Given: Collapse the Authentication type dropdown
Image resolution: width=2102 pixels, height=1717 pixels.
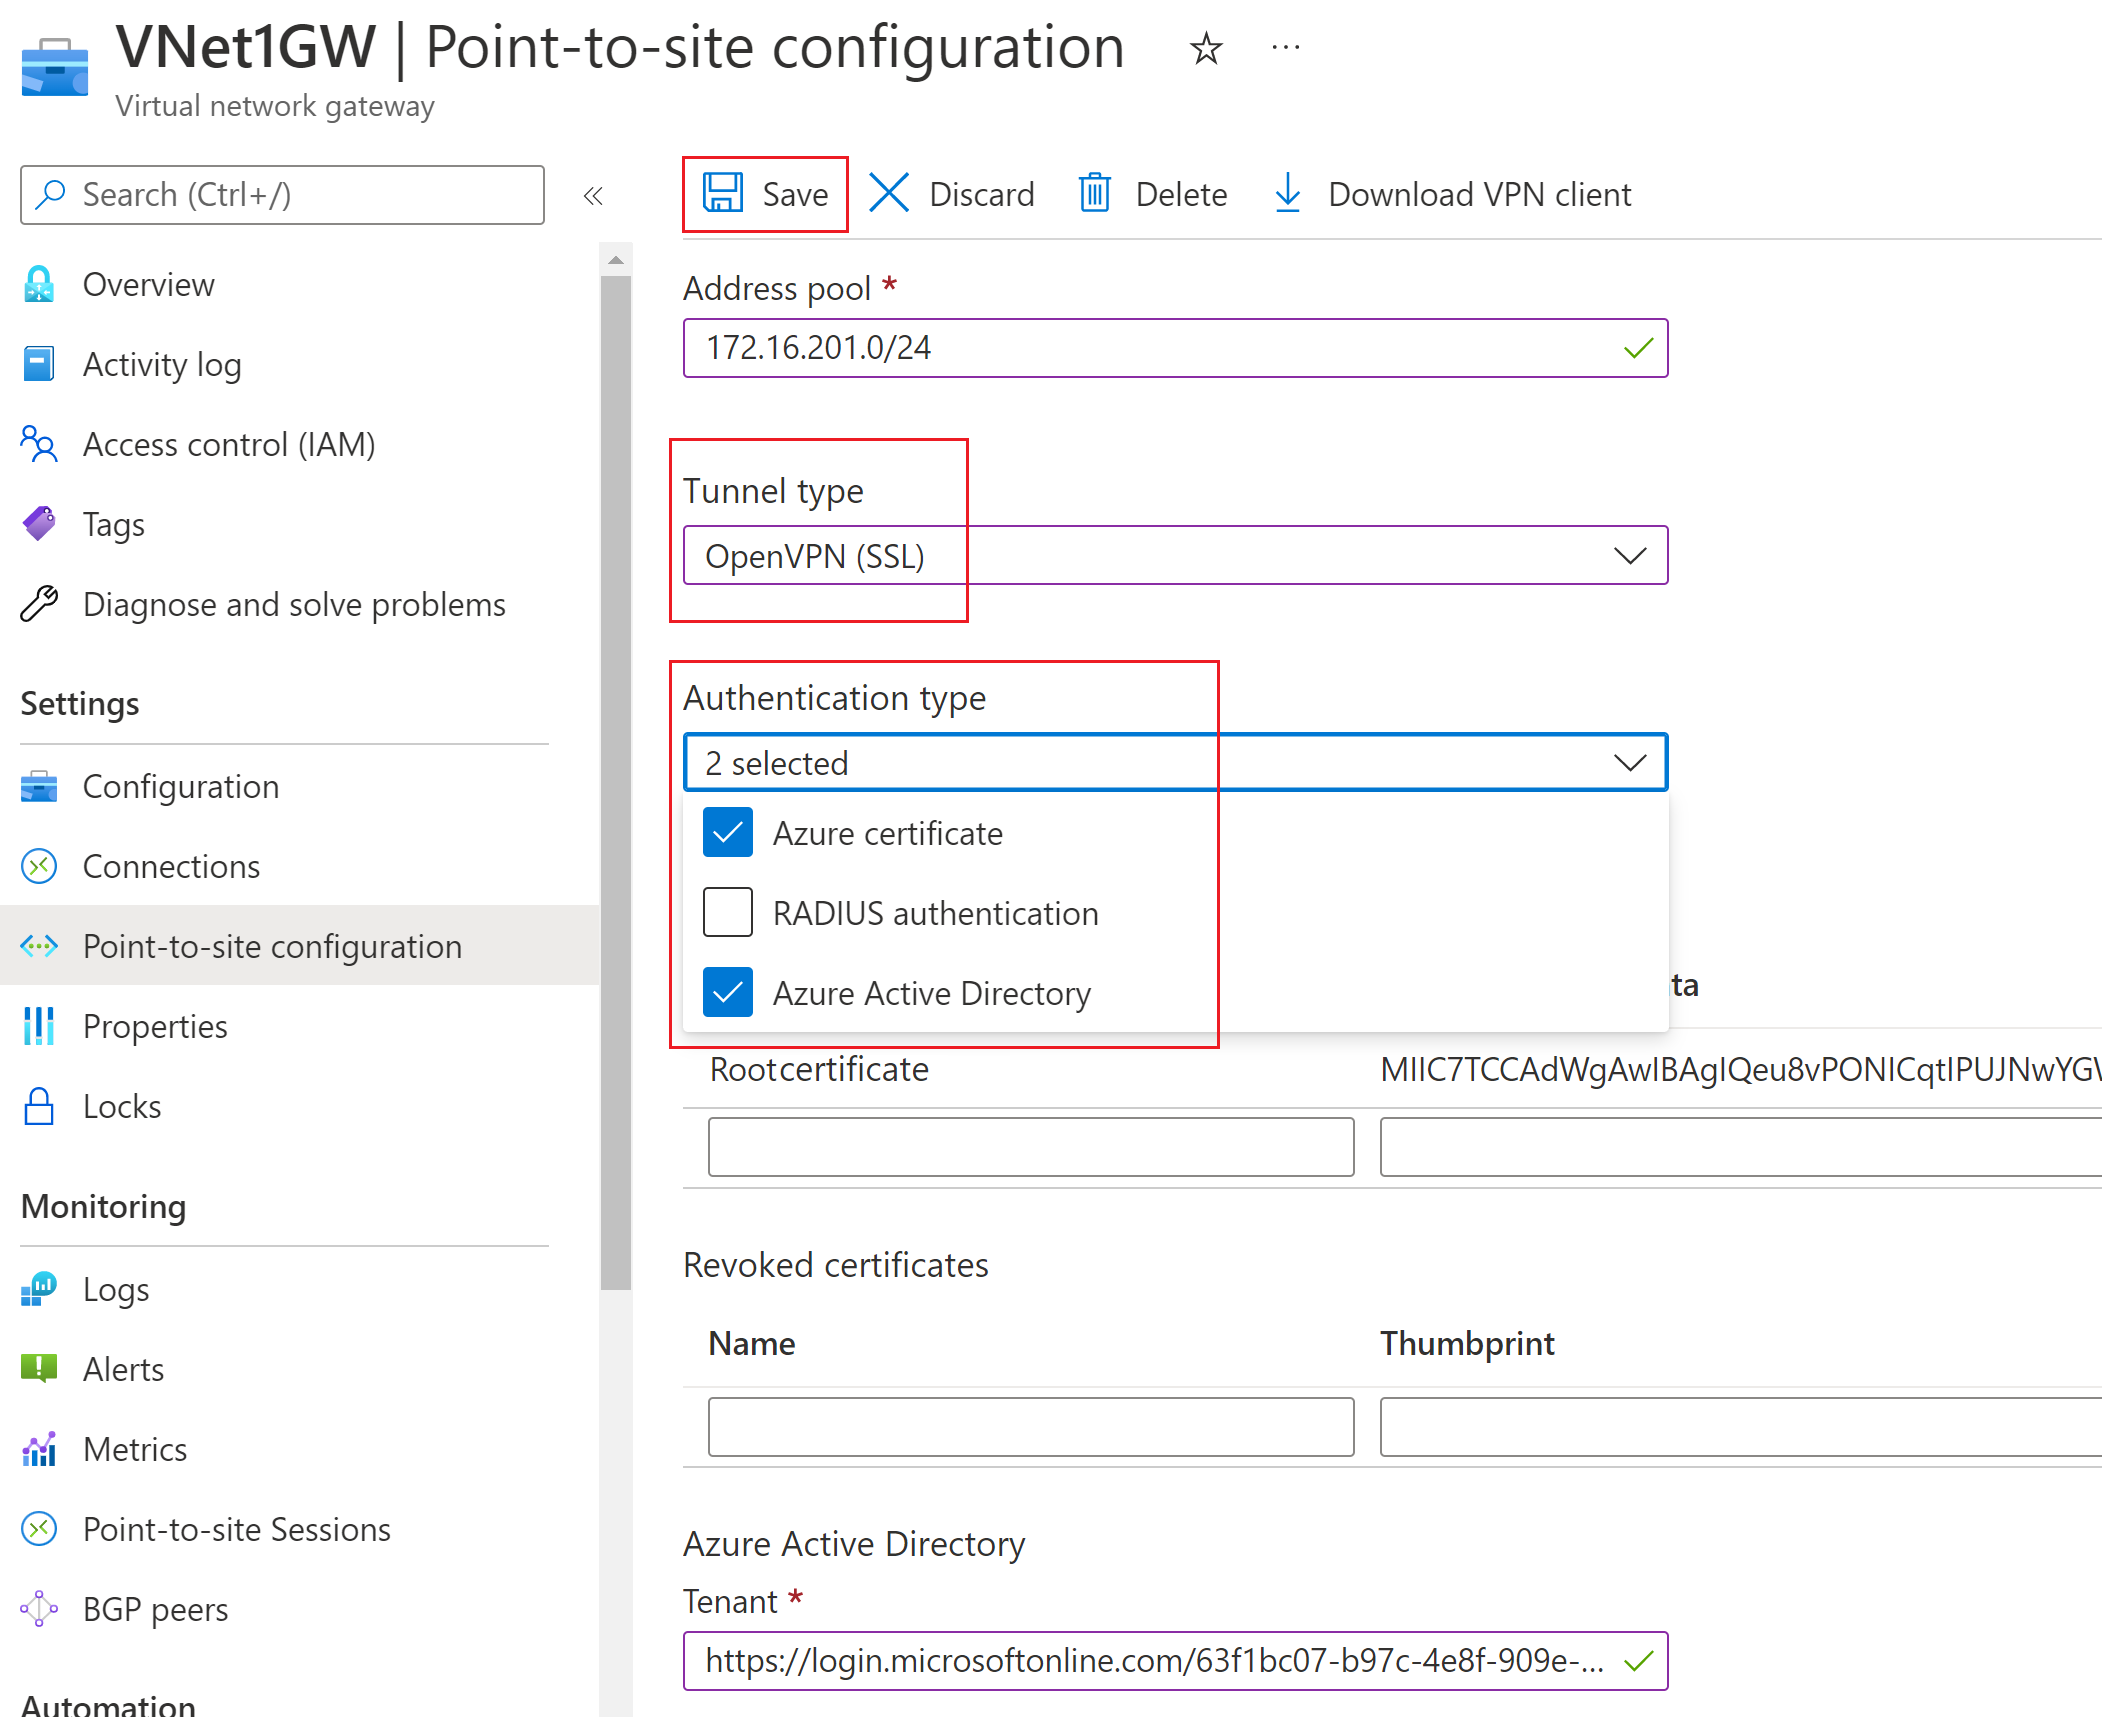Looking at the screenshot, I should click(x=1175, y=763).
